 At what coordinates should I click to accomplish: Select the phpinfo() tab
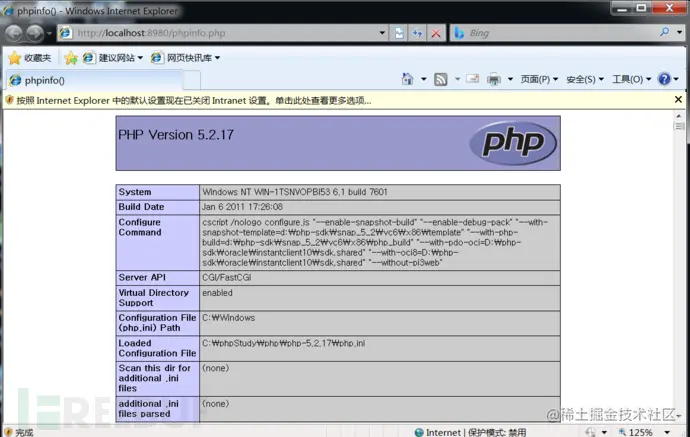click(94, 80)
